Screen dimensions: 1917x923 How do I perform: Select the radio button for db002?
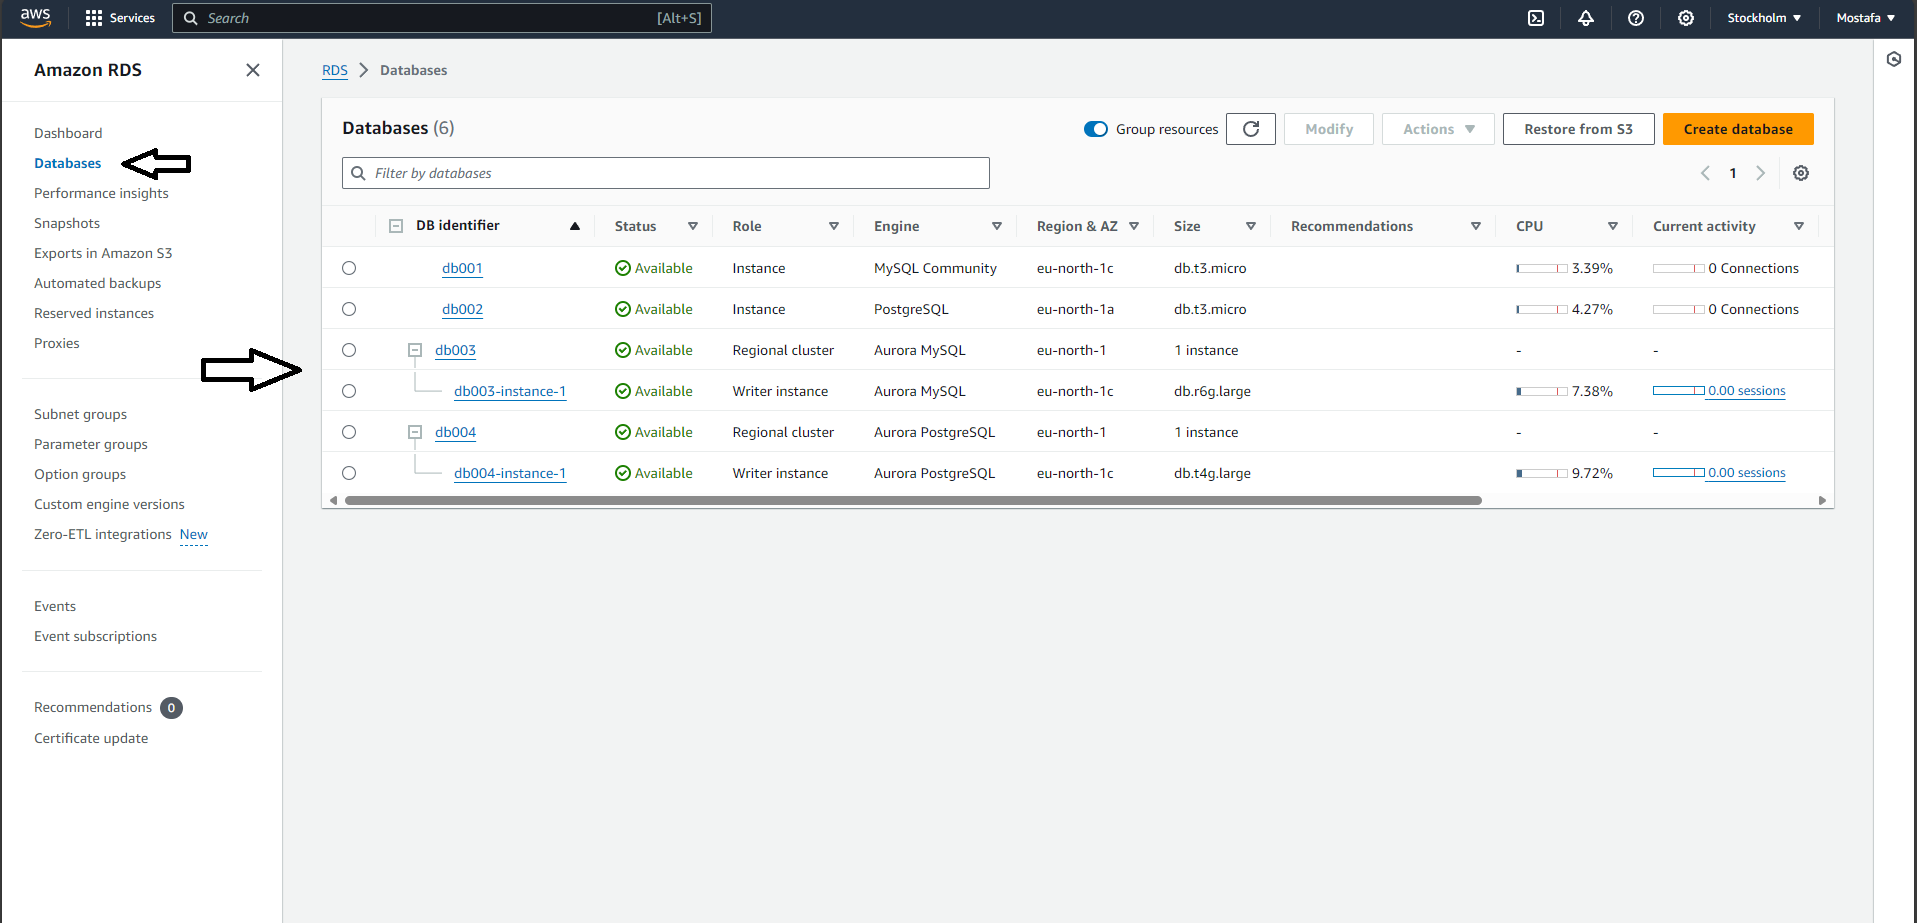tap(348, 308)
